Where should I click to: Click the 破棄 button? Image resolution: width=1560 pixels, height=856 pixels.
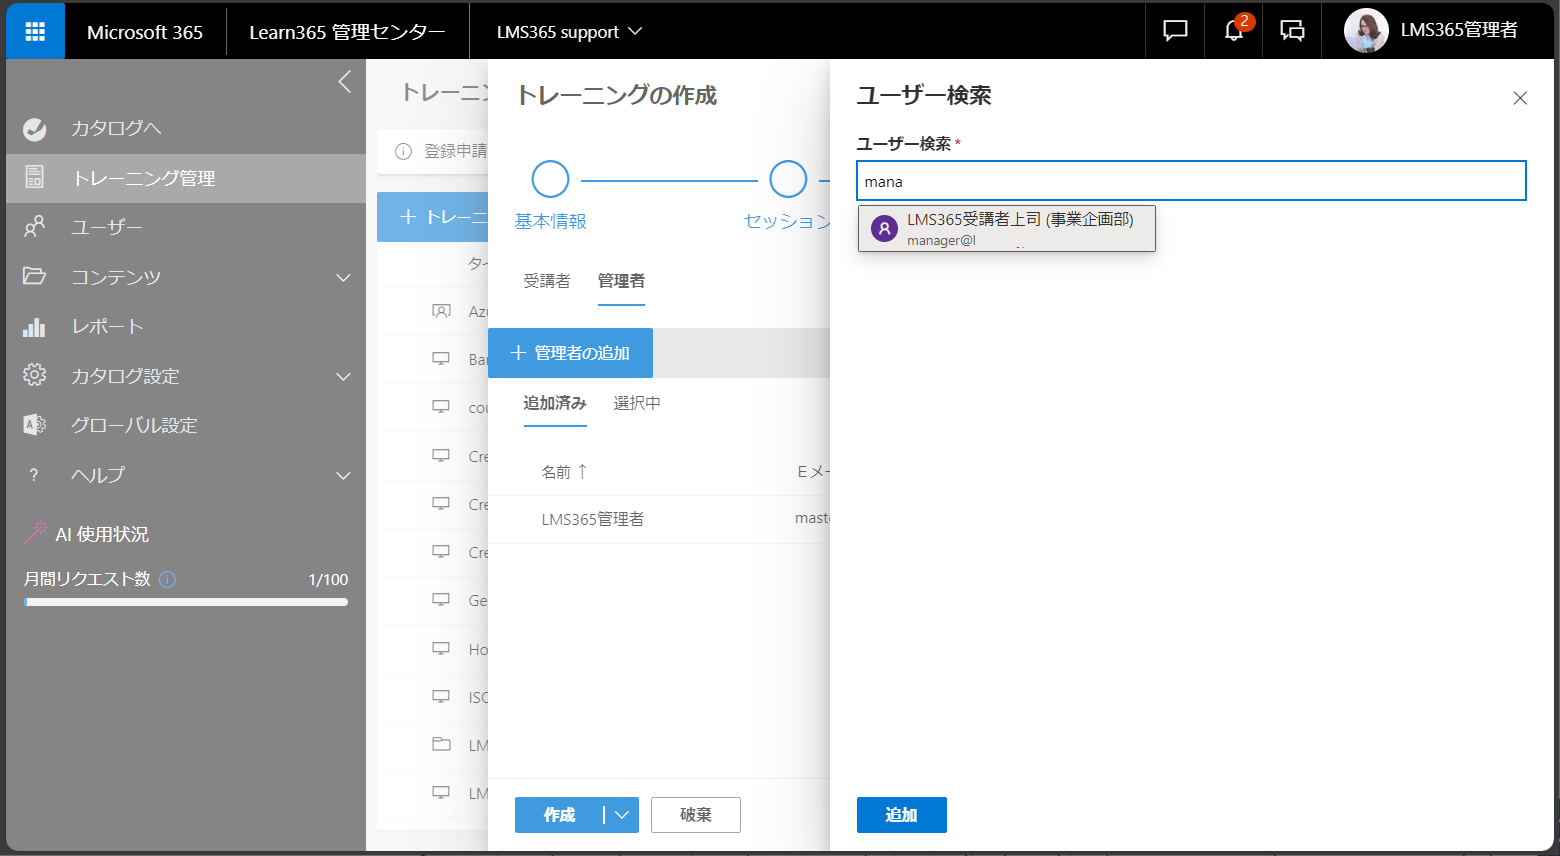pyautogui.click(x=696, y=815)
